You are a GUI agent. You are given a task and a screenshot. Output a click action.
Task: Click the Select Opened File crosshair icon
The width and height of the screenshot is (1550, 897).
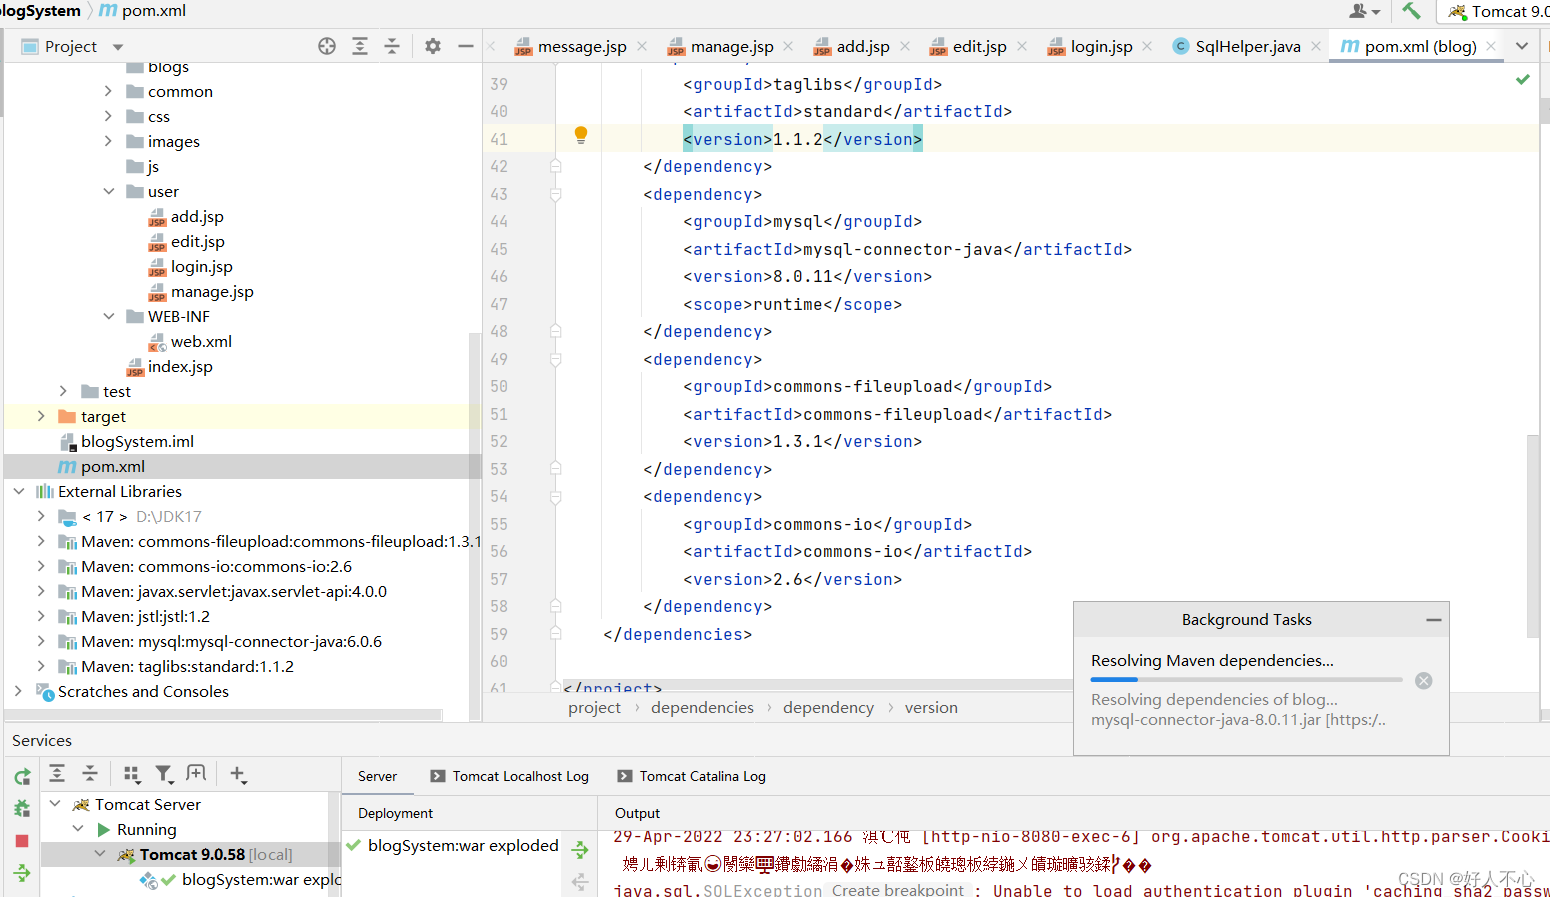(327, 45)
